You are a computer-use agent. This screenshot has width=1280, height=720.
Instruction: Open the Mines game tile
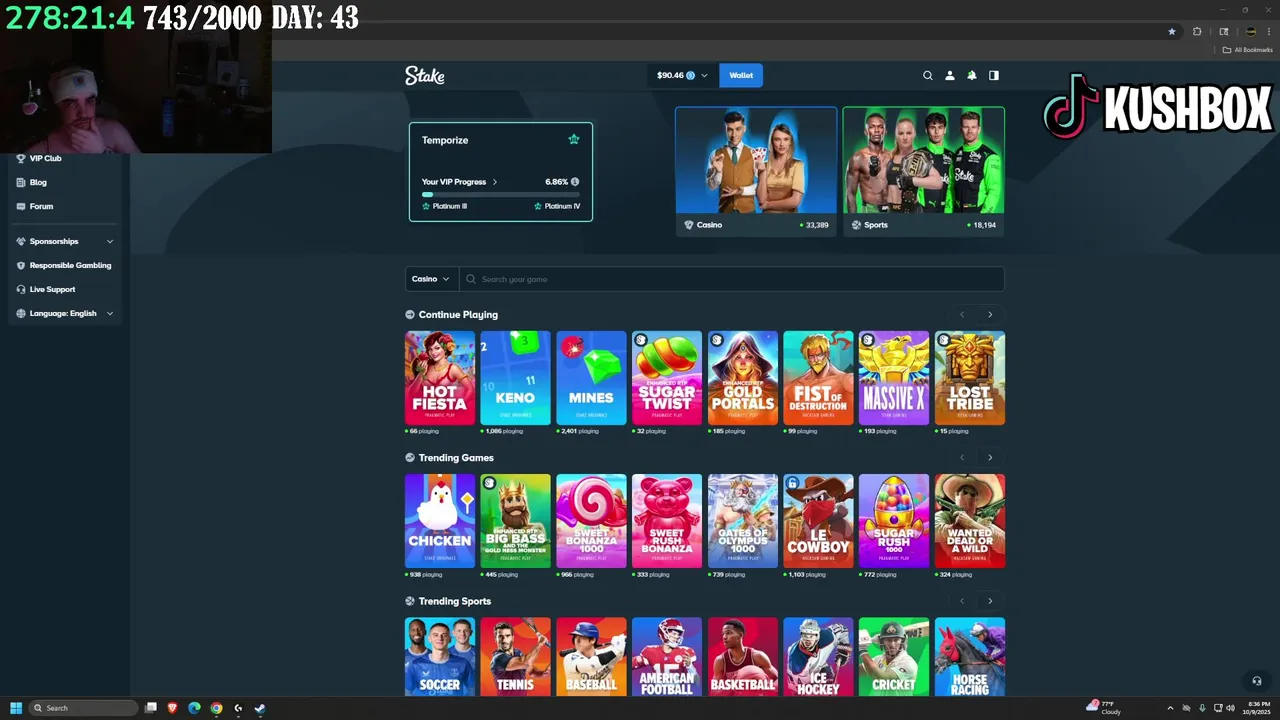pyautogui.click(x=591, y=378)
